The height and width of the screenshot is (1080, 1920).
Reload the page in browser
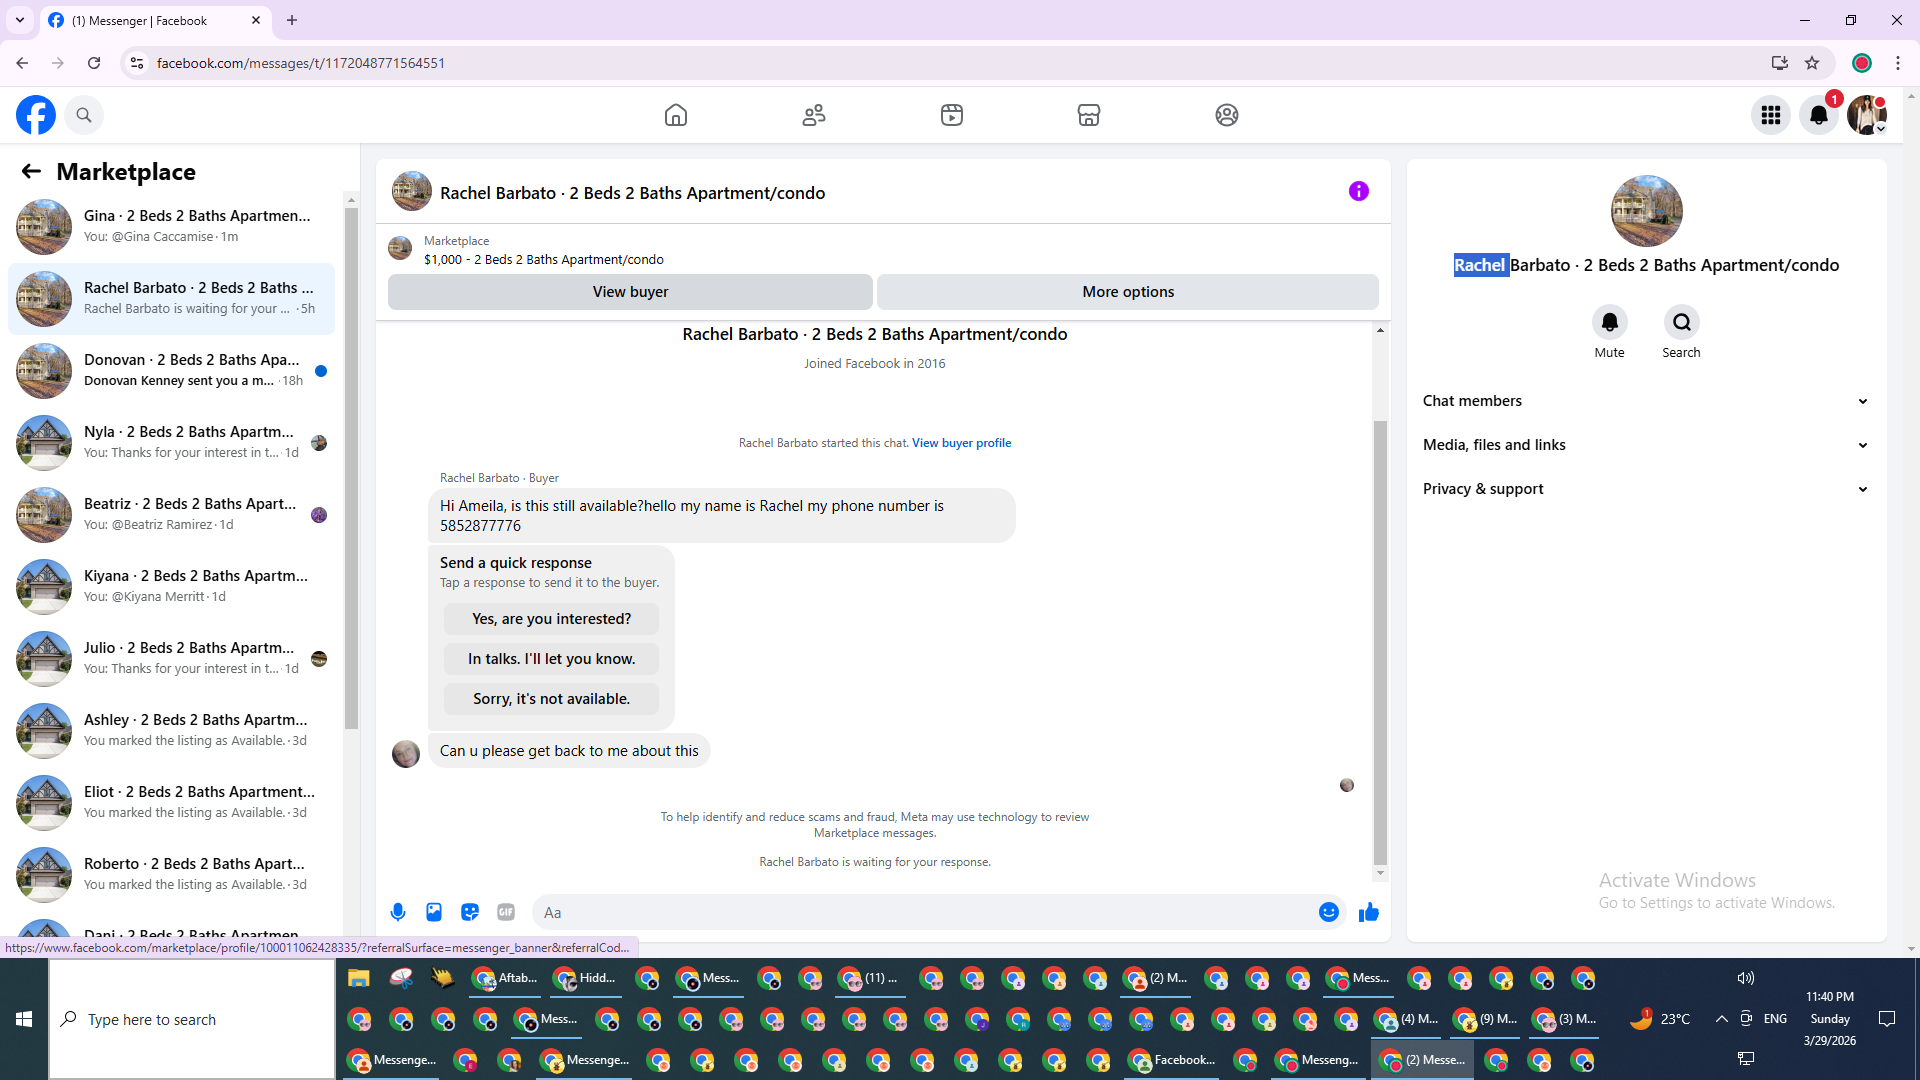click(x=94, y=63)
